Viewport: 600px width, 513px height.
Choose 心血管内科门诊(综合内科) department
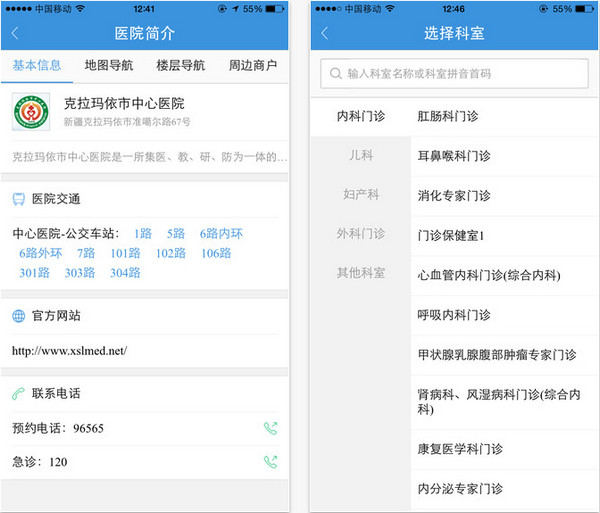[504, 275]
